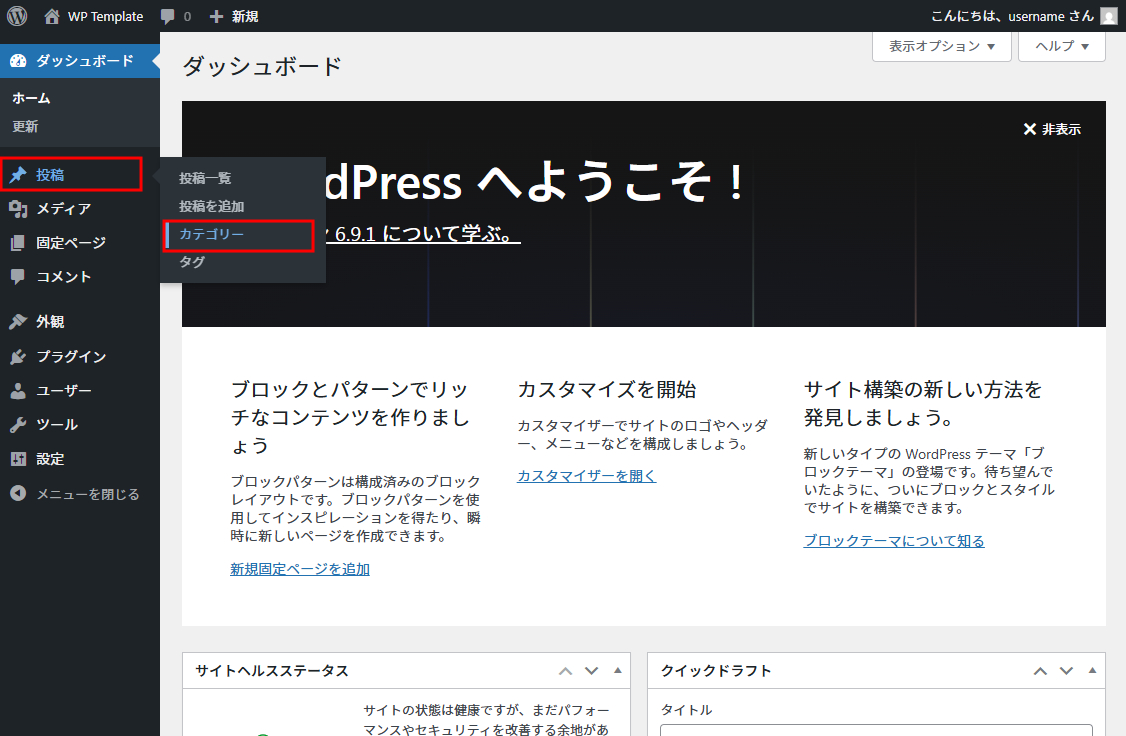The image size is (1126, 736).
Task: Select 投稿を追加 in the submenu
Action: [x=212, y=206]
